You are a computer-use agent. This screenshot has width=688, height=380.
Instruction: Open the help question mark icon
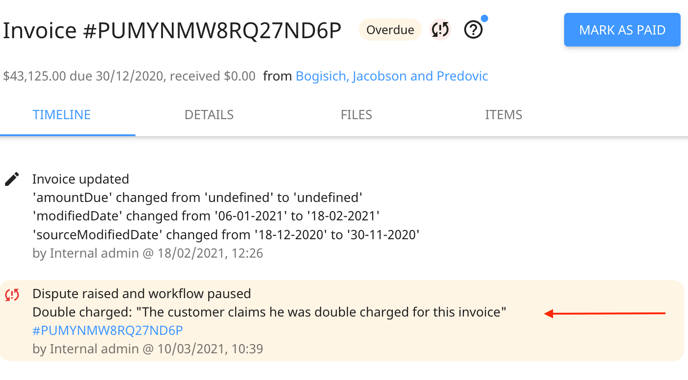point(473,30)
